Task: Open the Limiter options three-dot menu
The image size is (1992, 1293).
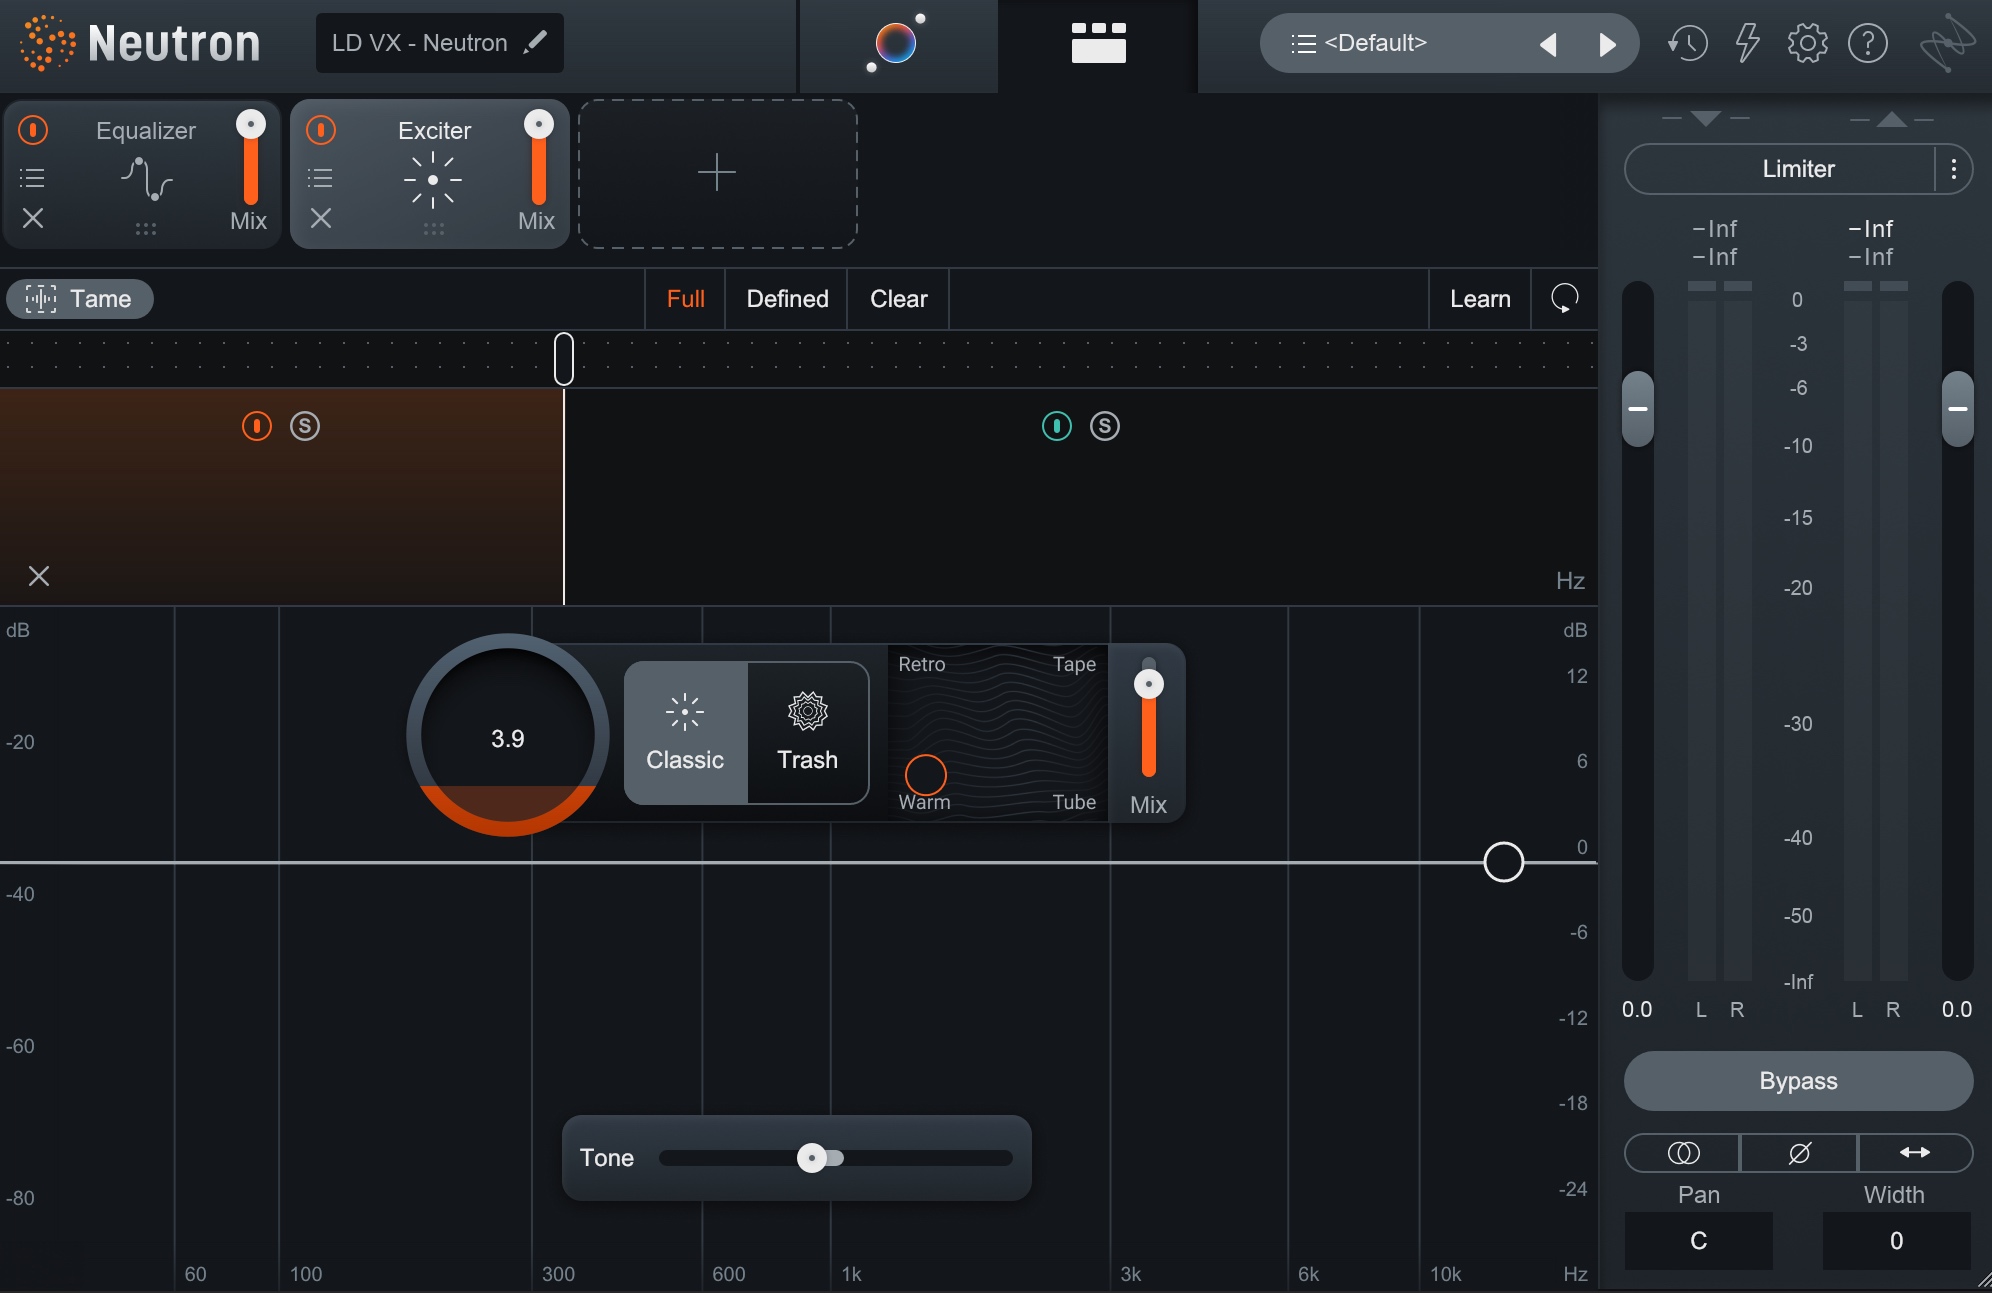Action: (1953, 169)
